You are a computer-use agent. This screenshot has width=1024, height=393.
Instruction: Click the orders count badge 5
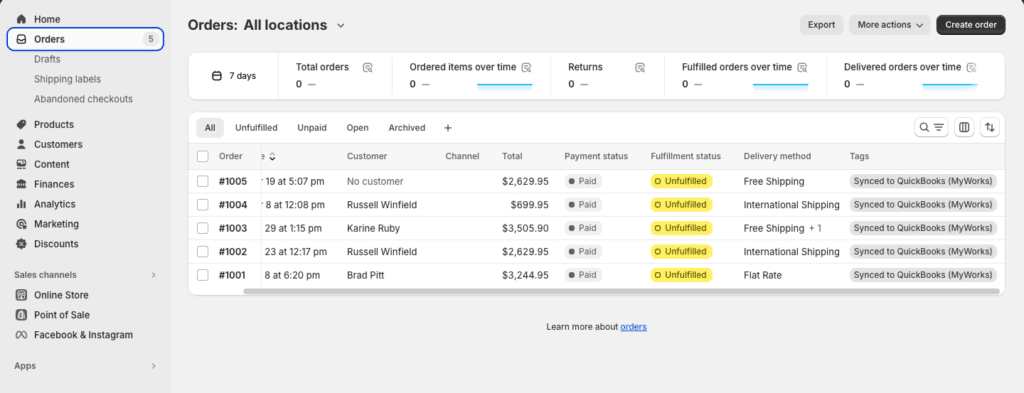(x=151, y=39)
